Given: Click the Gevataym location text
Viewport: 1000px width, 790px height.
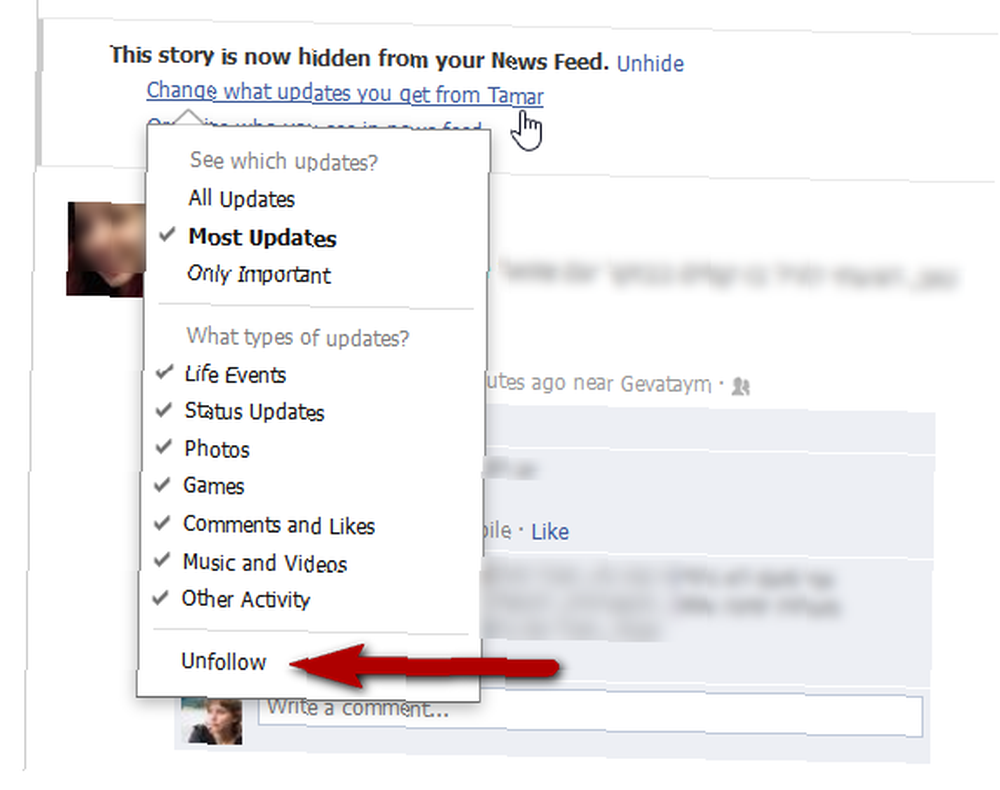Looking at the screenshot, I should tap(665, 384).
